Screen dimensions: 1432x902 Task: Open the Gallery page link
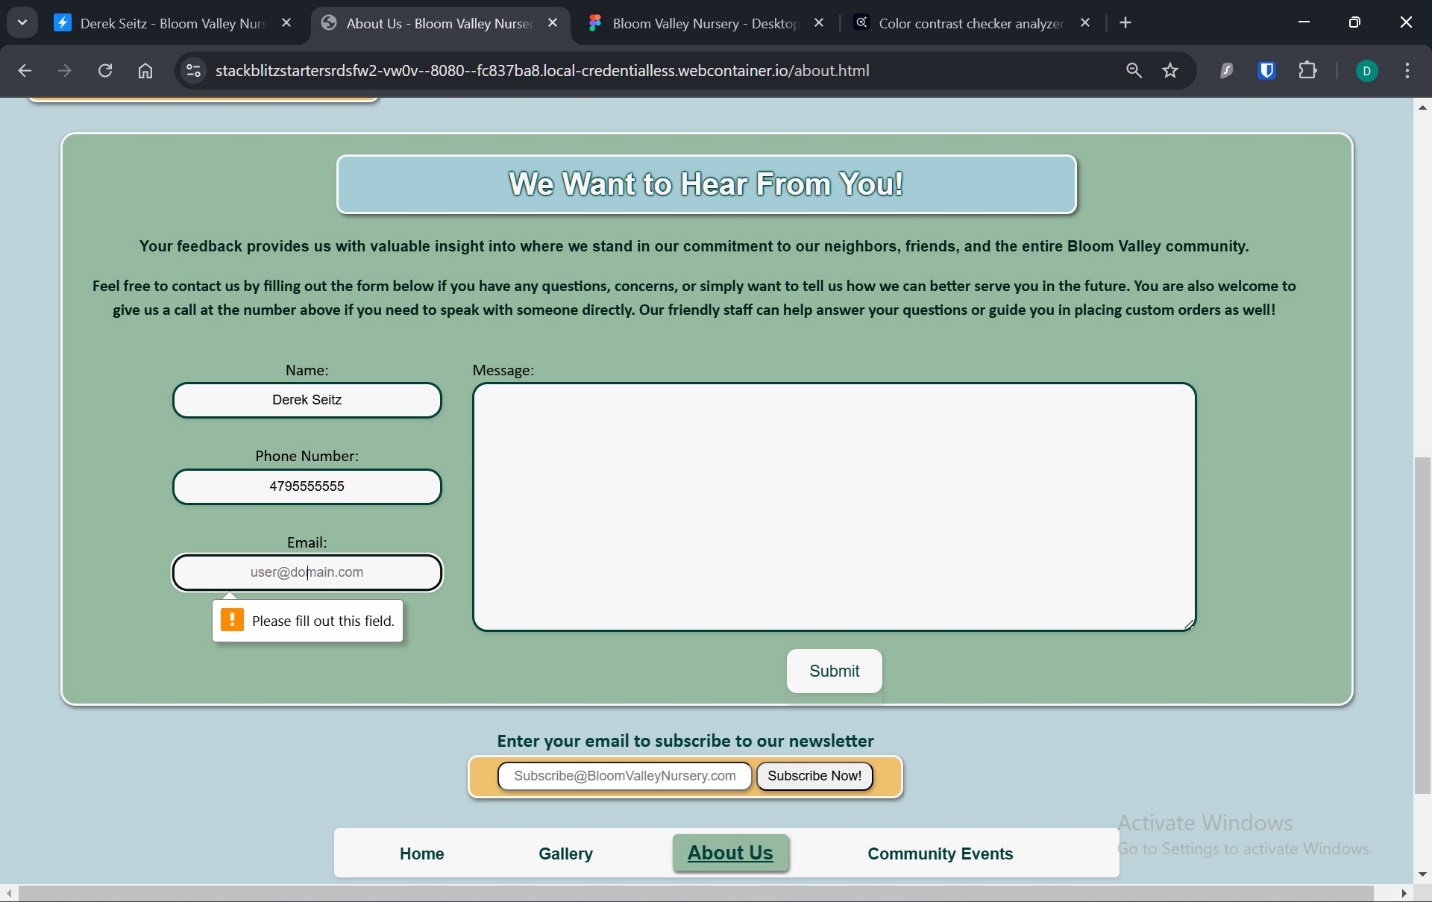point(566,854)
